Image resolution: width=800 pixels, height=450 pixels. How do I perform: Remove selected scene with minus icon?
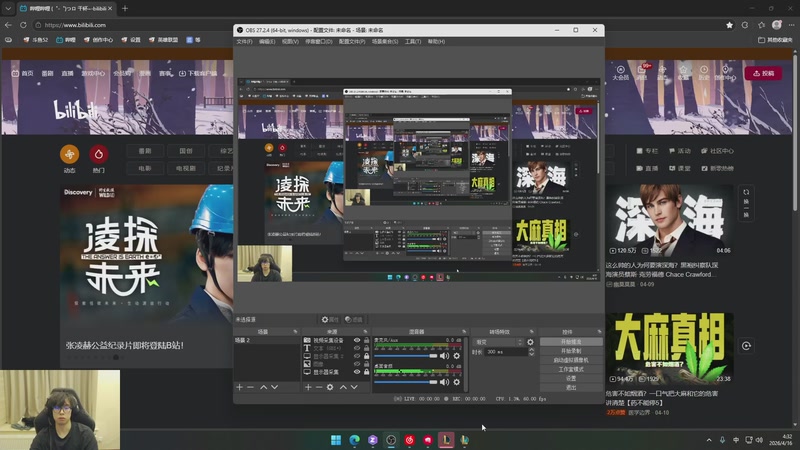tap(251, 387)
